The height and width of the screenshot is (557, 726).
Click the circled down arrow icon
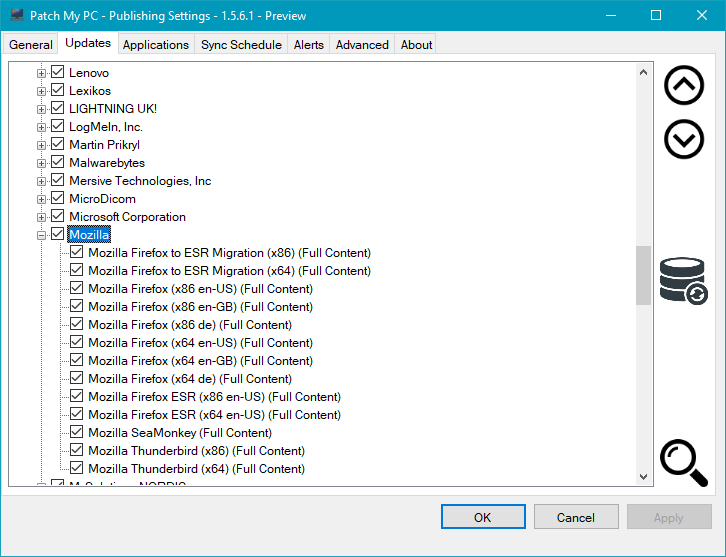[684, 139]
